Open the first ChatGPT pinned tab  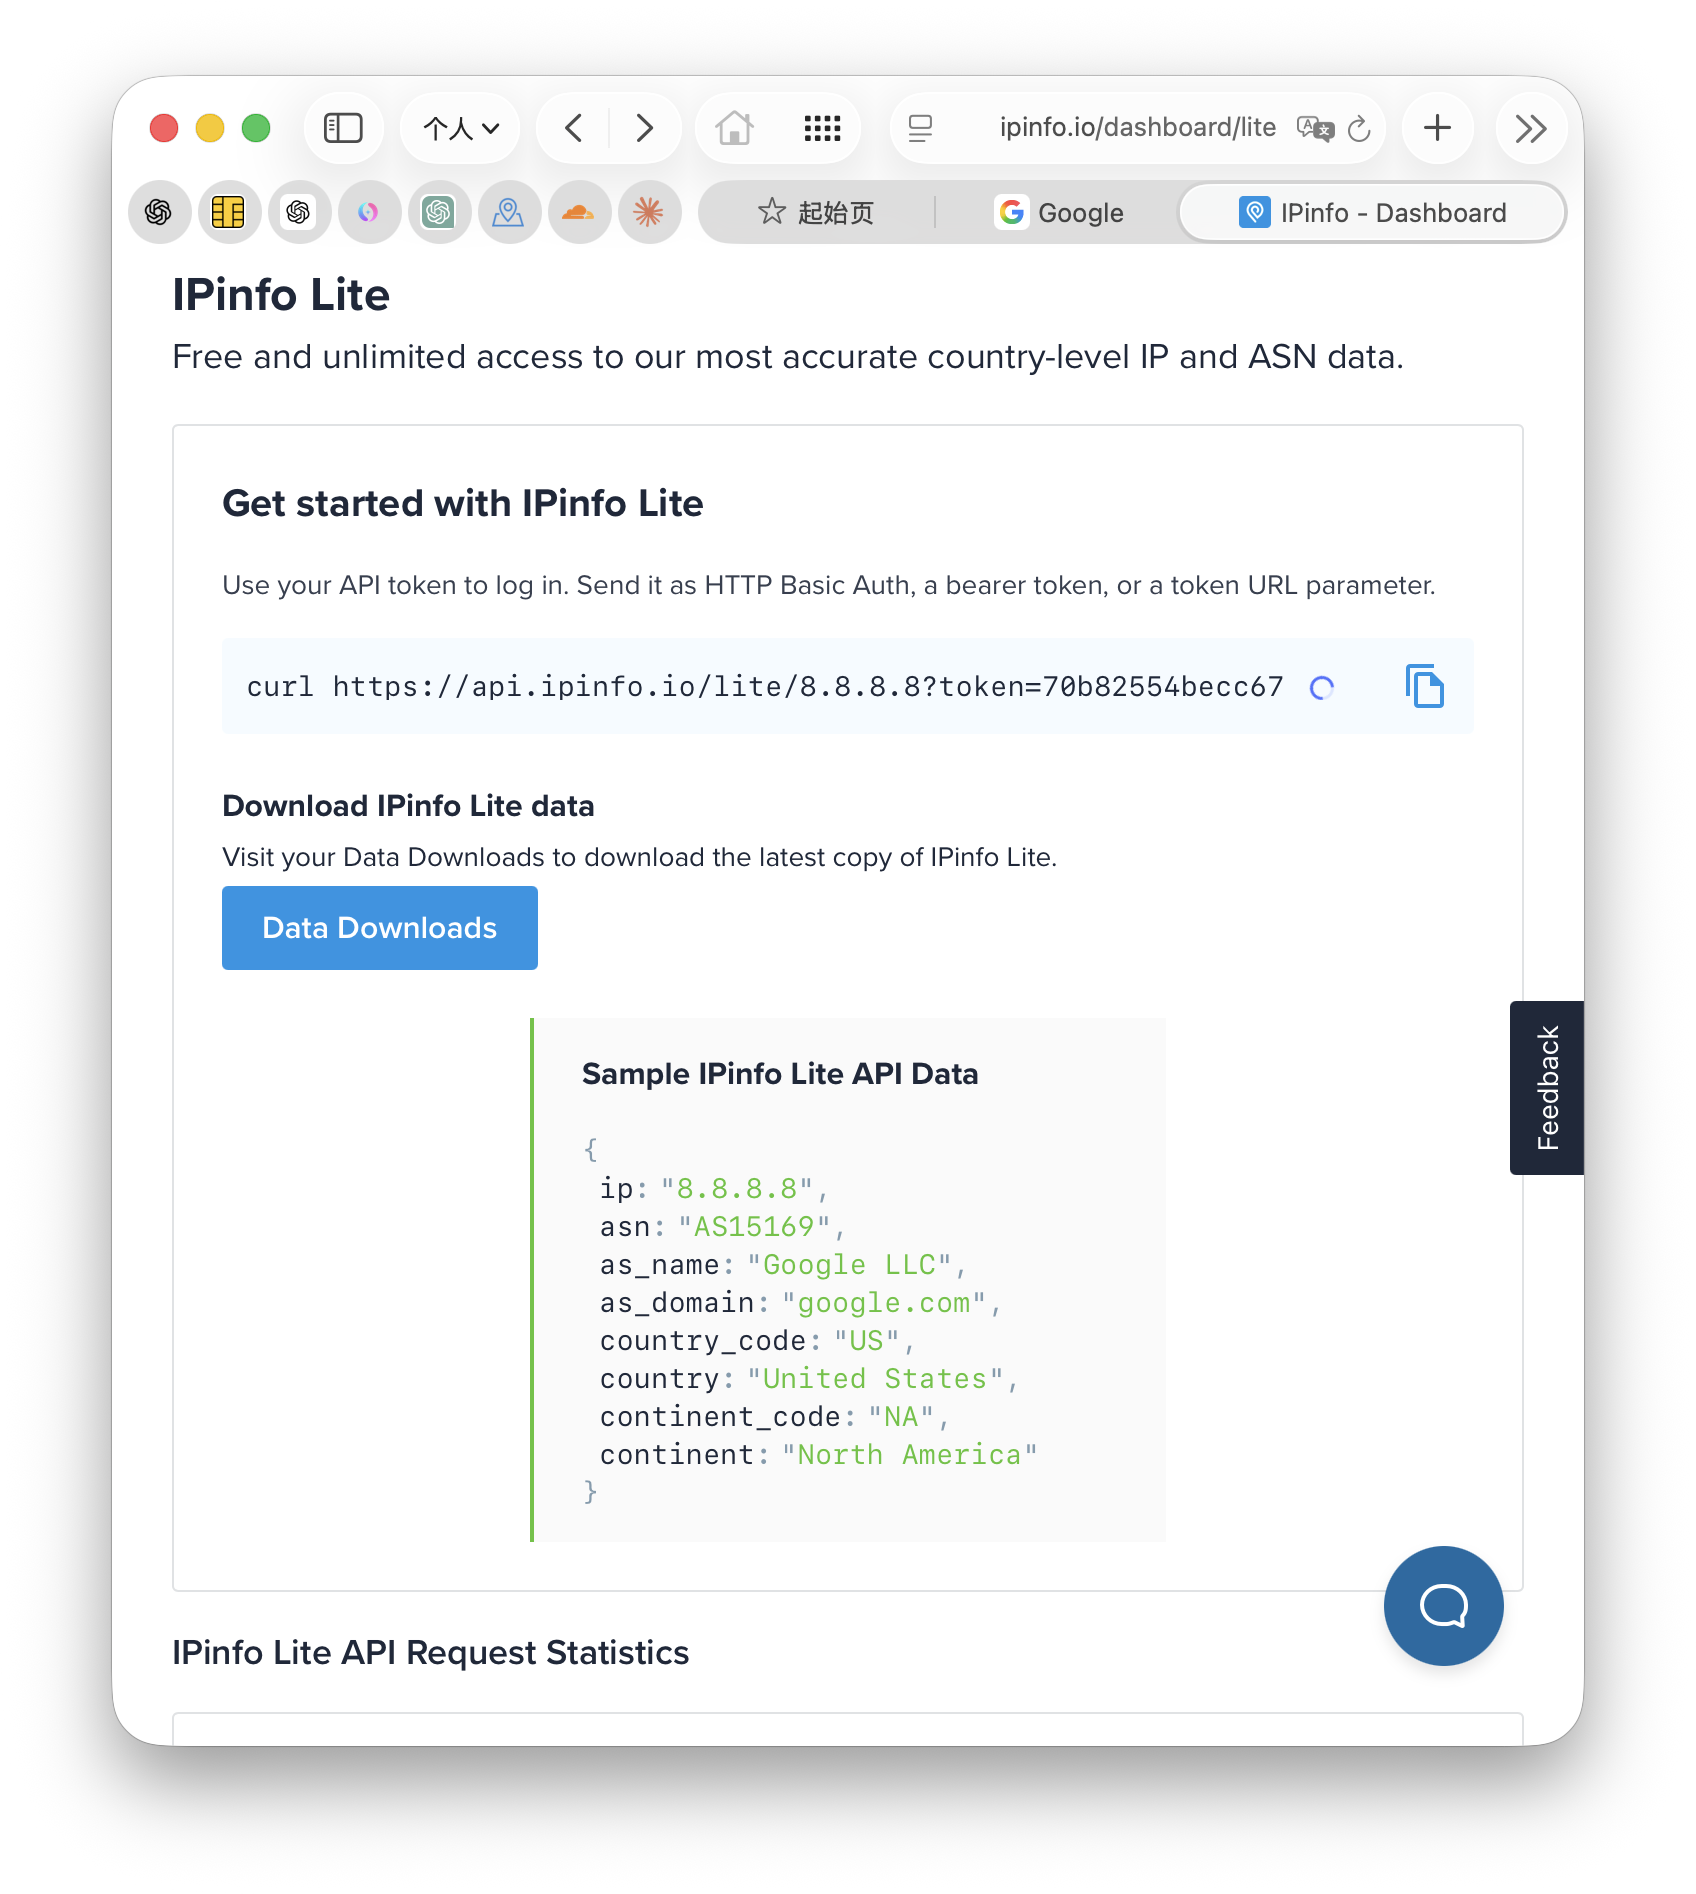(x=159, y=212)
